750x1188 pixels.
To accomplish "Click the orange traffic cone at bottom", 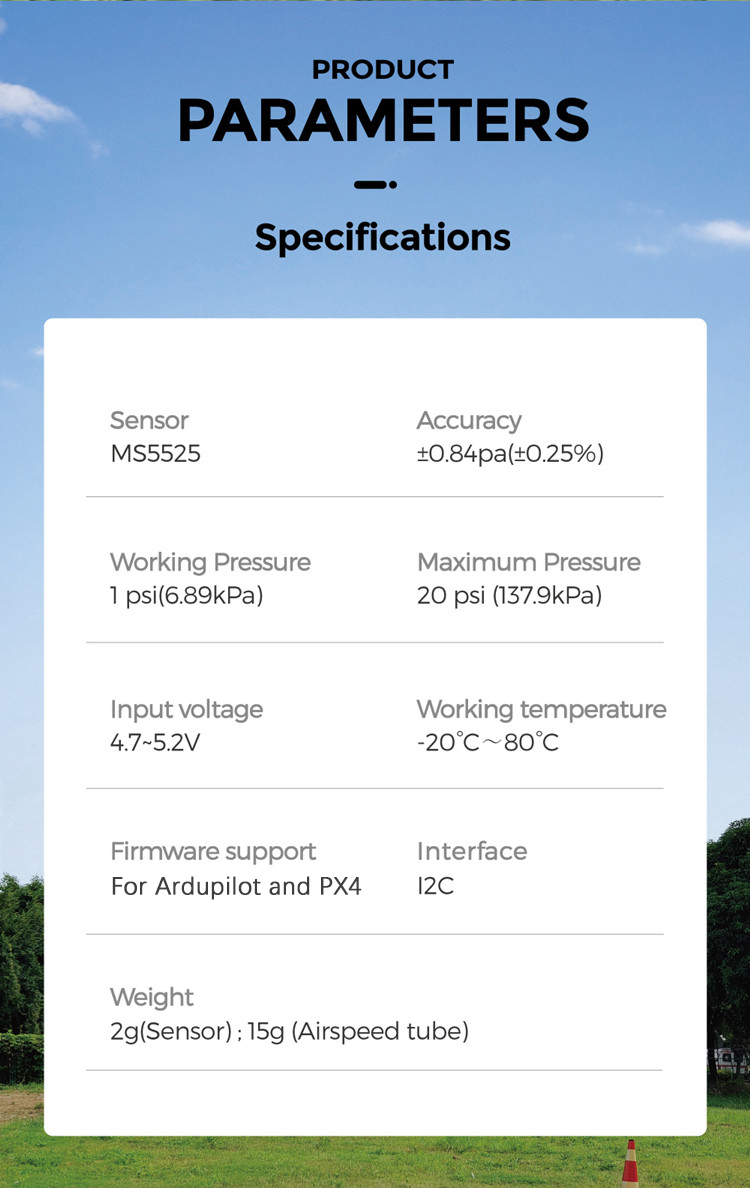I will [x=630, y=1164].
